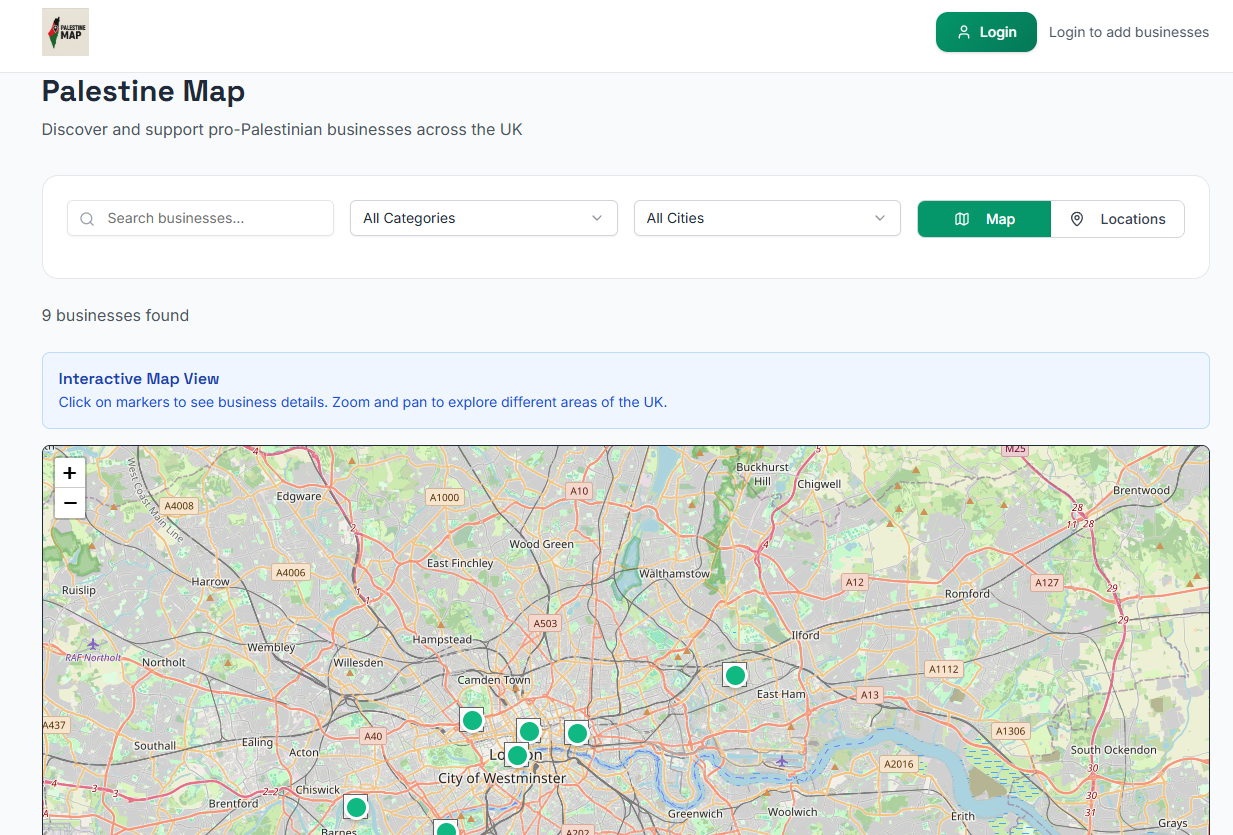Click the 'Interactive Map View' heading
The image size is (1233, 835).
click(139, 379)
